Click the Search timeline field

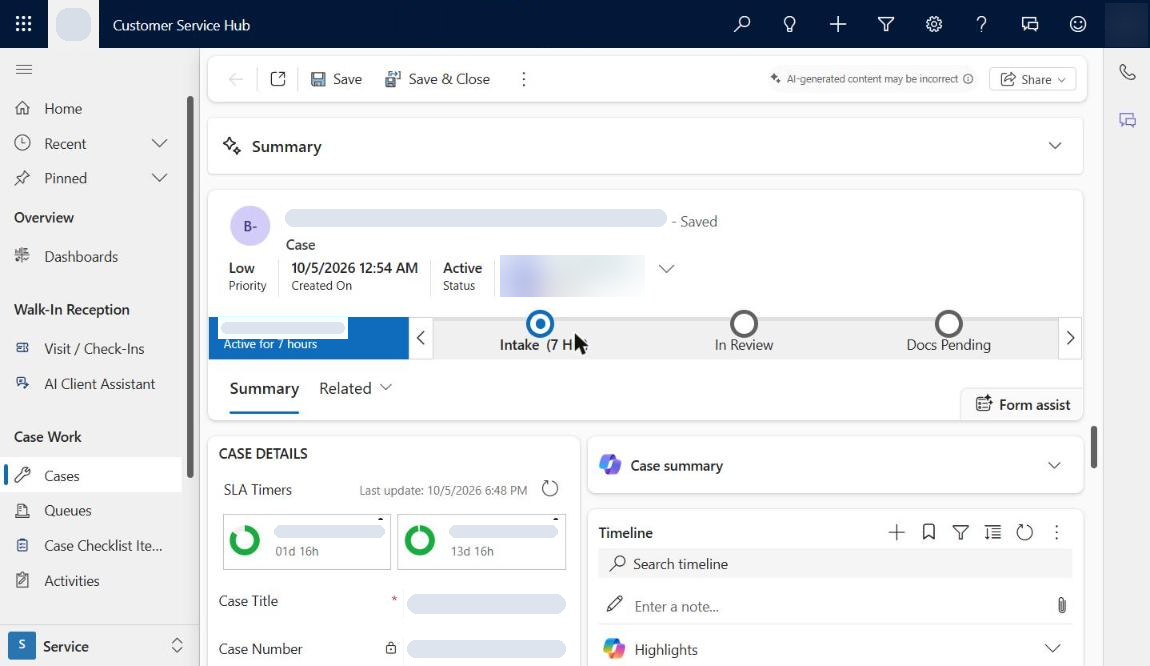click(835, 563)
